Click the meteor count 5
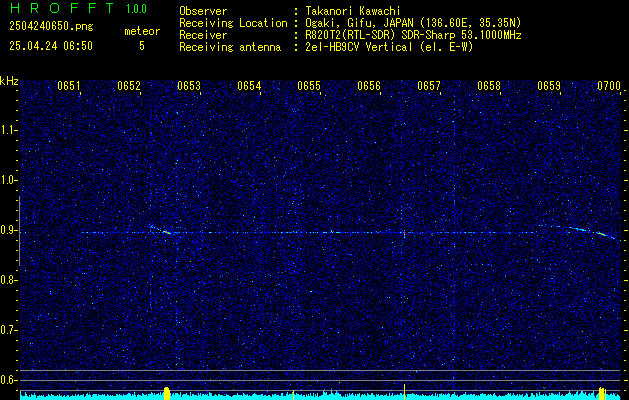629x400 pixels. pos(142,46)
